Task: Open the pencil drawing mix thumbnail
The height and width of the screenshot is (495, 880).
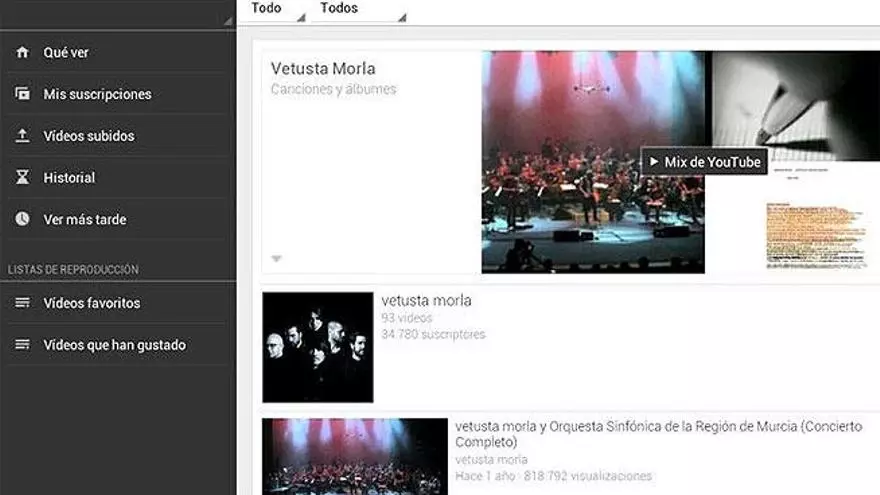Action: pyautogui.click(x=795, y=105)
